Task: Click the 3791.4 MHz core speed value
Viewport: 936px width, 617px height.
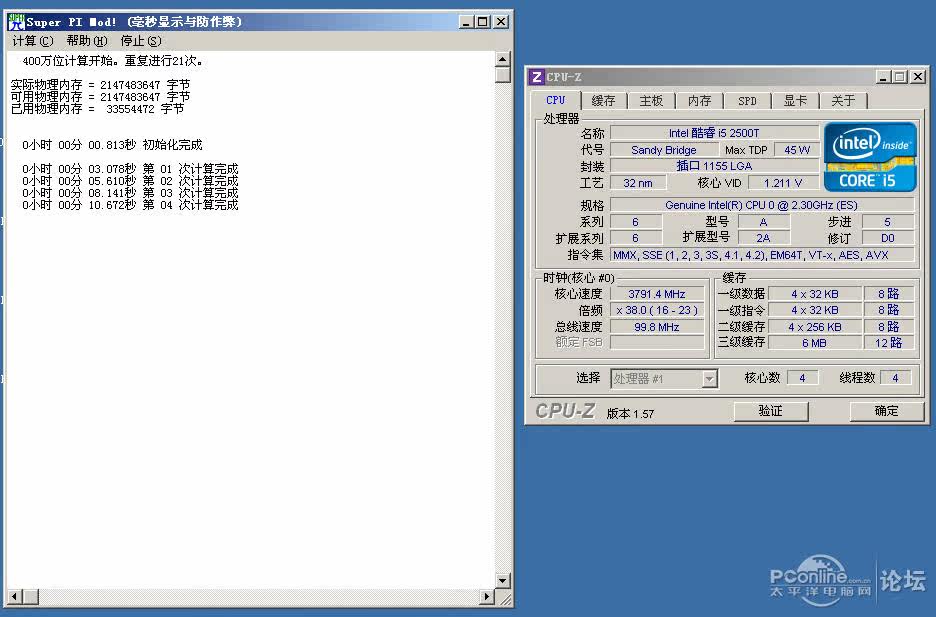Action: (657, 294)
